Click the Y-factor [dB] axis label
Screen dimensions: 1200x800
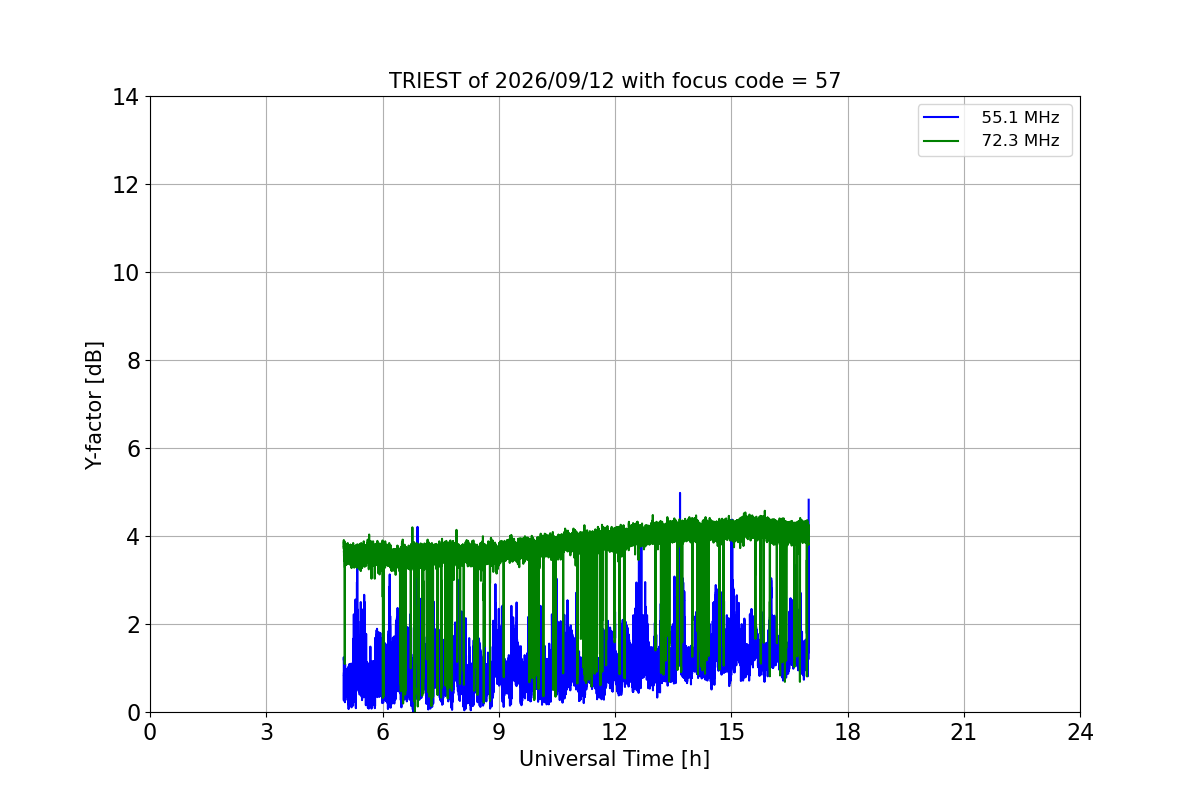coord(94,405)
